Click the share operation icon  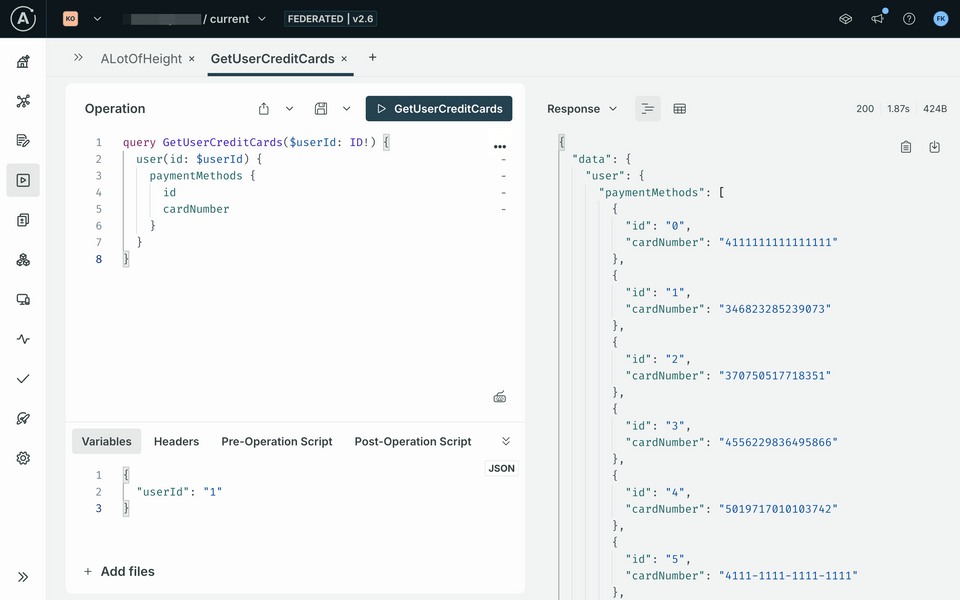[264, 108]
